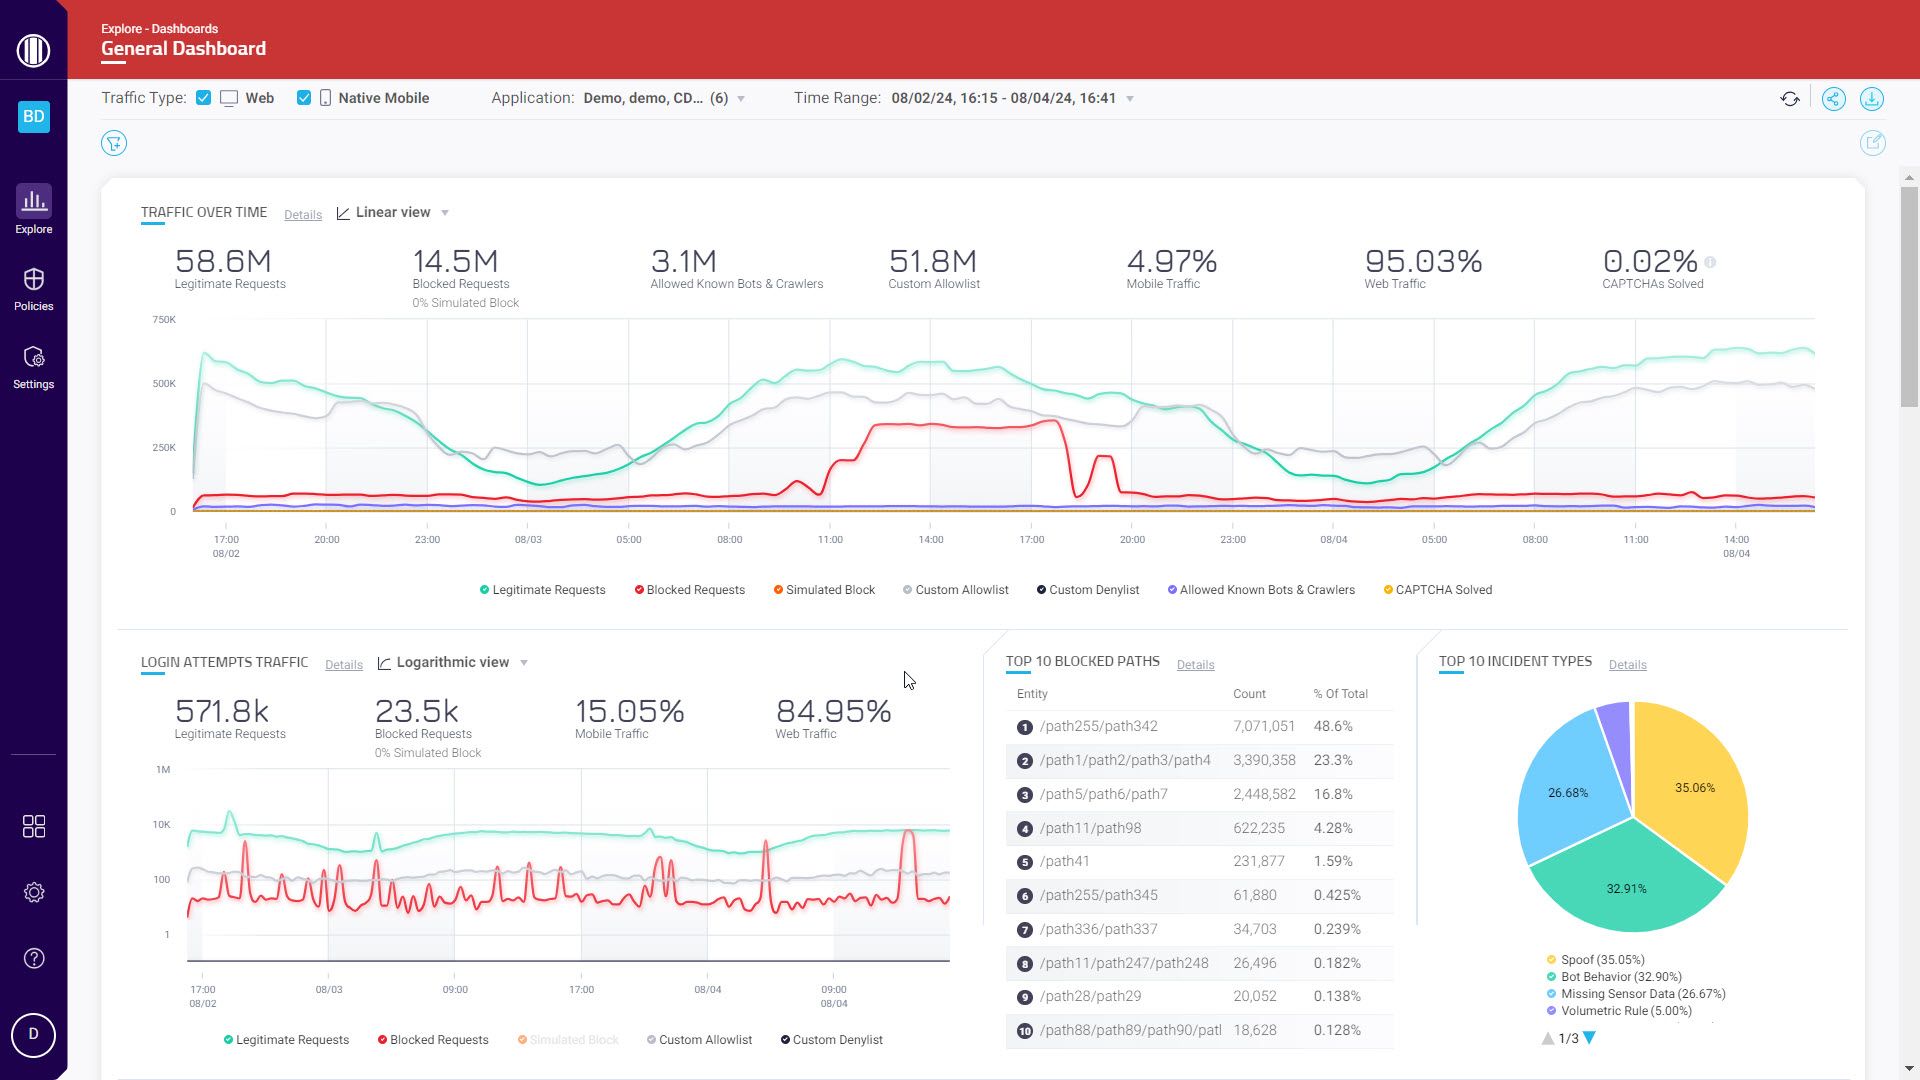1920x1080 pixels.
Task: Open Settings with the shield-gear icon
Action: [x=33, y=367]
